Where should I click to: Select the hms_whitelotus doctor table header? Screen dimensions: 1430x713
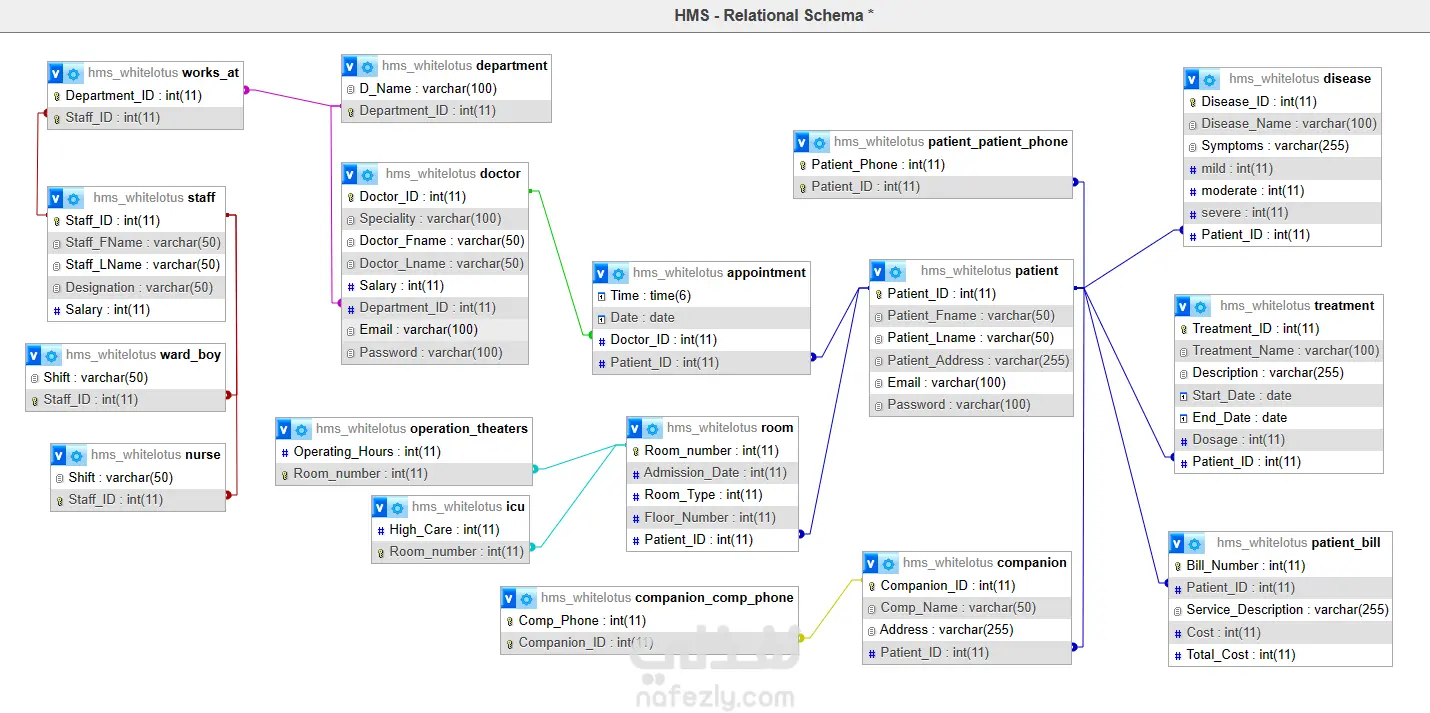(453, 174)
